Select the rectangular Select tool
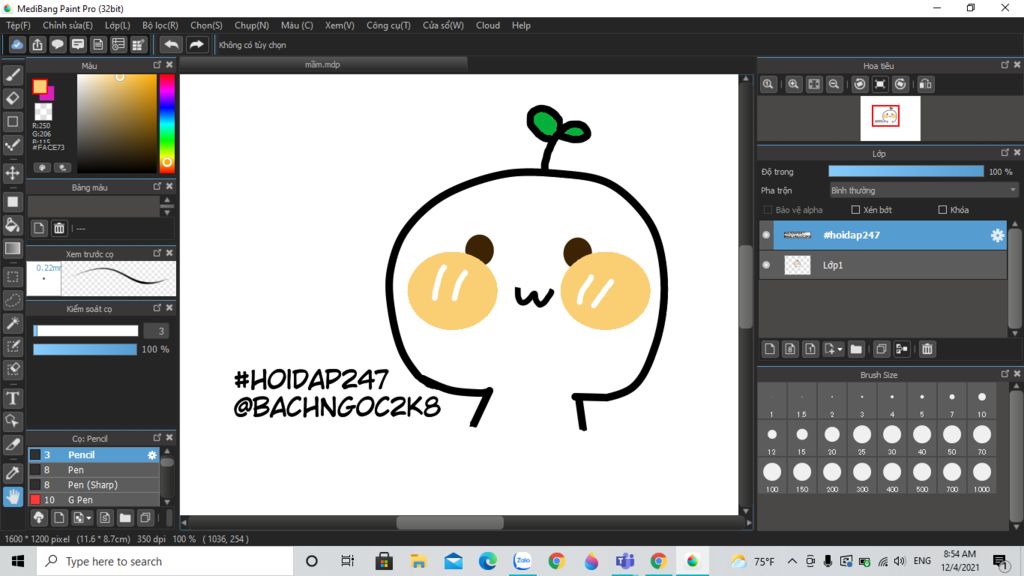This screenshot has height=576, width=1024. [12, 277]
